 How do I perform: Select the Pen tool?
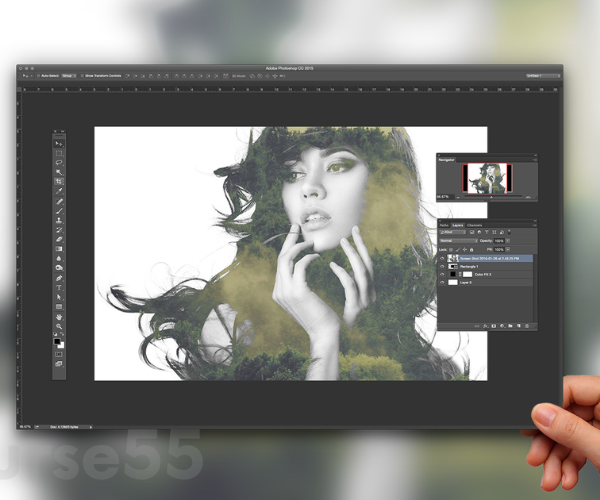pyautogui.click(x=59, y=278)
